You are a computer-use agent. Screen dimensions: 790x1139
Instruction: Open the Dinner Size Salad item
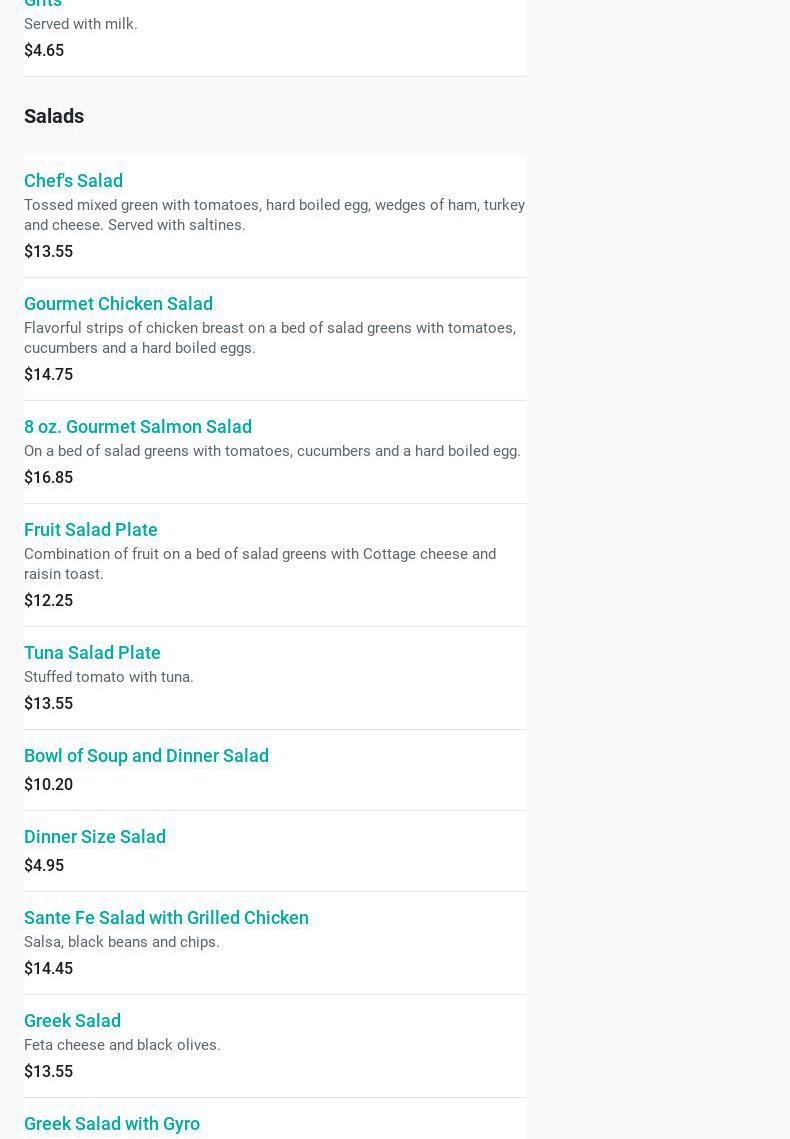pos(95,837)
